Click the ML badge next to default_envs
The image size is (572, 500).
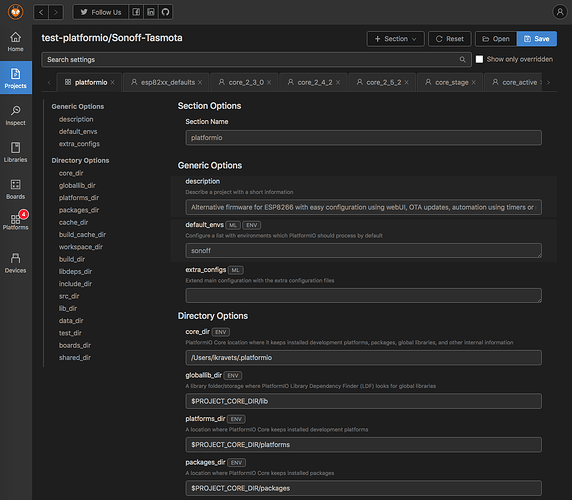click(x=233, y=225)
